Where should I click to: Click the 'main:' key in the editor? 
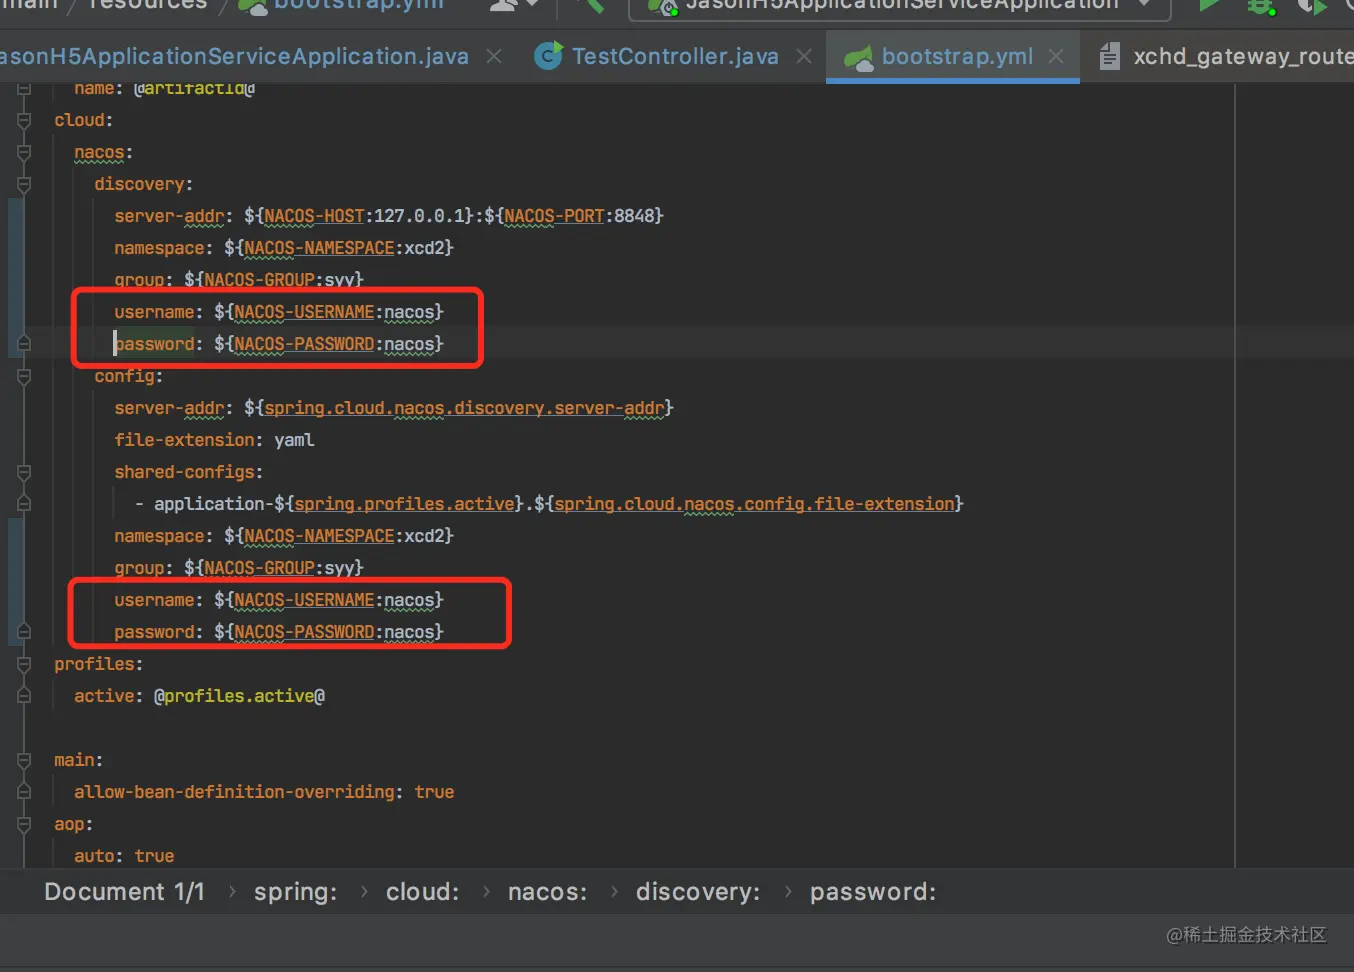[79, 760]
